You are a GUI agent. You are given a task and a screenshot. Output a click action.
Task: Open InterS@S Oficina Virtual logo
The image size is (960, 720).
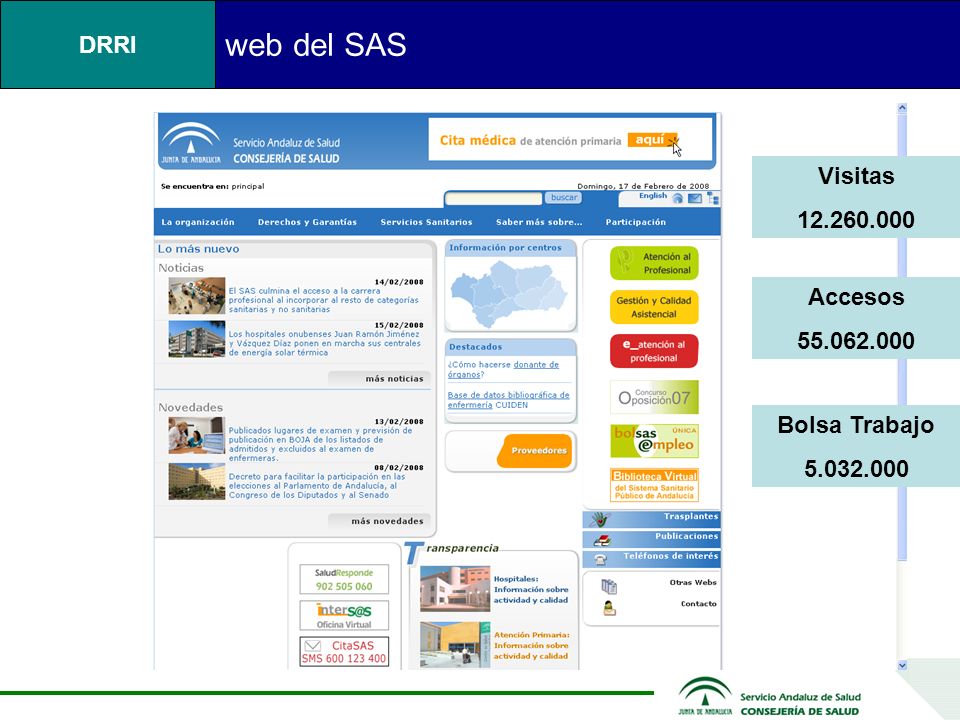coord(344,615)
